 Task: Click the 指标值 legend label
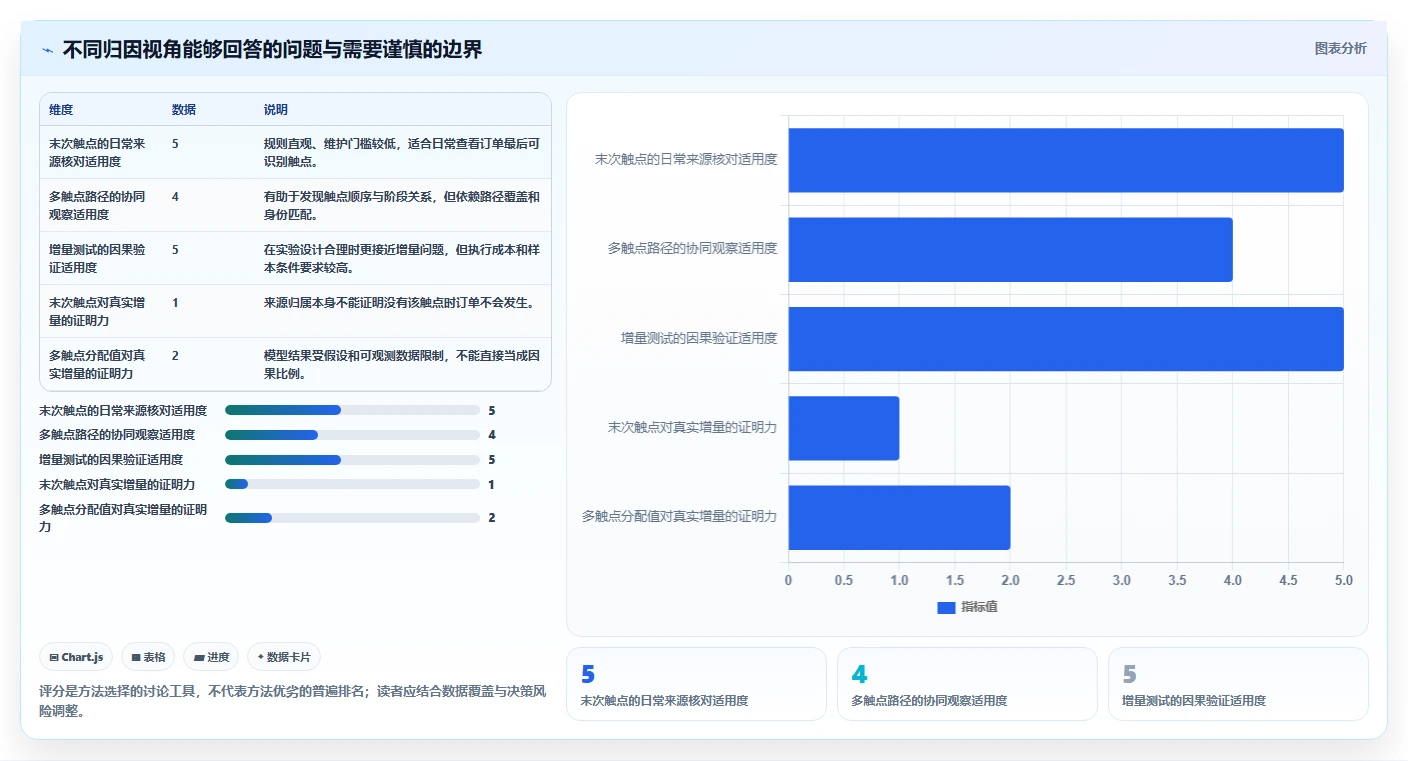pyautogui.click(x=979, y=607)
